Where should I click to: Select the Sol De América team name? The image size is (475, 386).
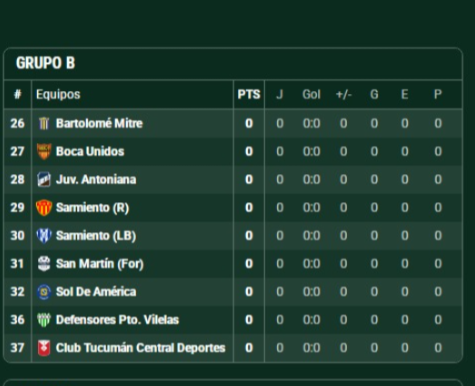pyautogui.click(x=96, y=292)
